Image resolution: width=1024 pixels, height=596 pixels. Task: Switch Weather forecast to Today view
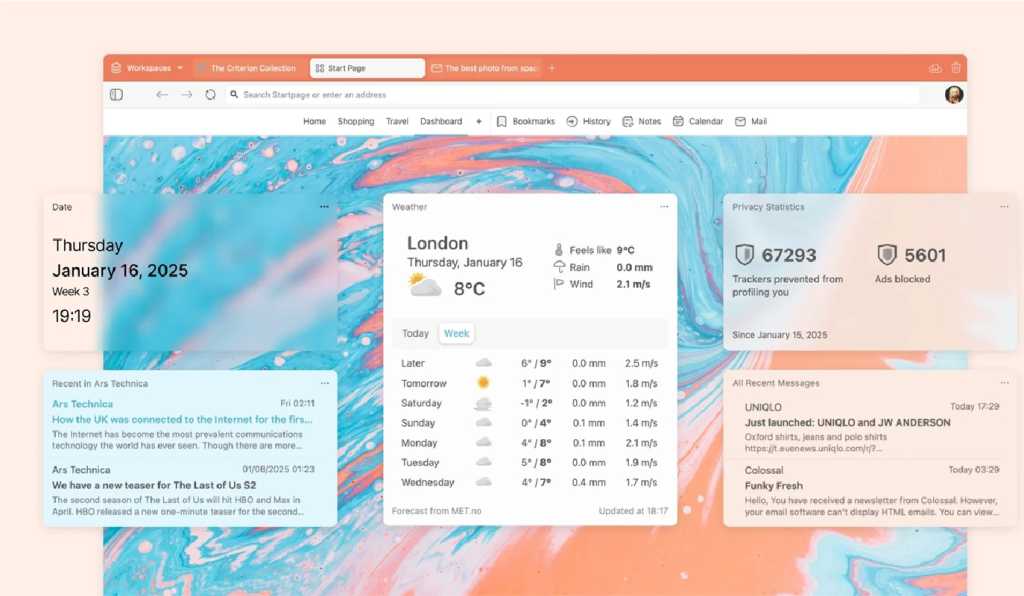[414, 333]
